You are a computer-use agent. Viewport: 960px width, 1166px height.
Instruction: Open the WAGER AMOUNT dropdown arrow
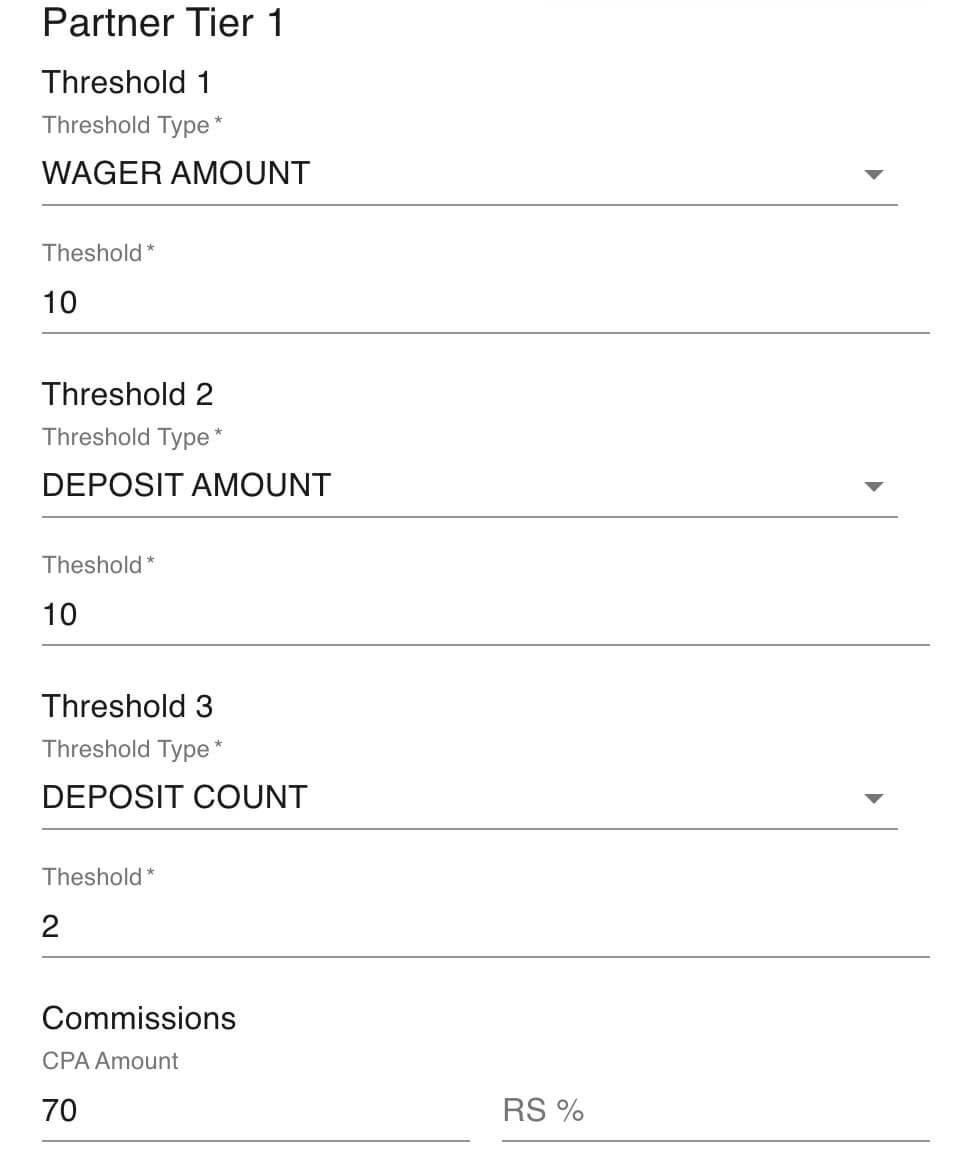point(873,175)
